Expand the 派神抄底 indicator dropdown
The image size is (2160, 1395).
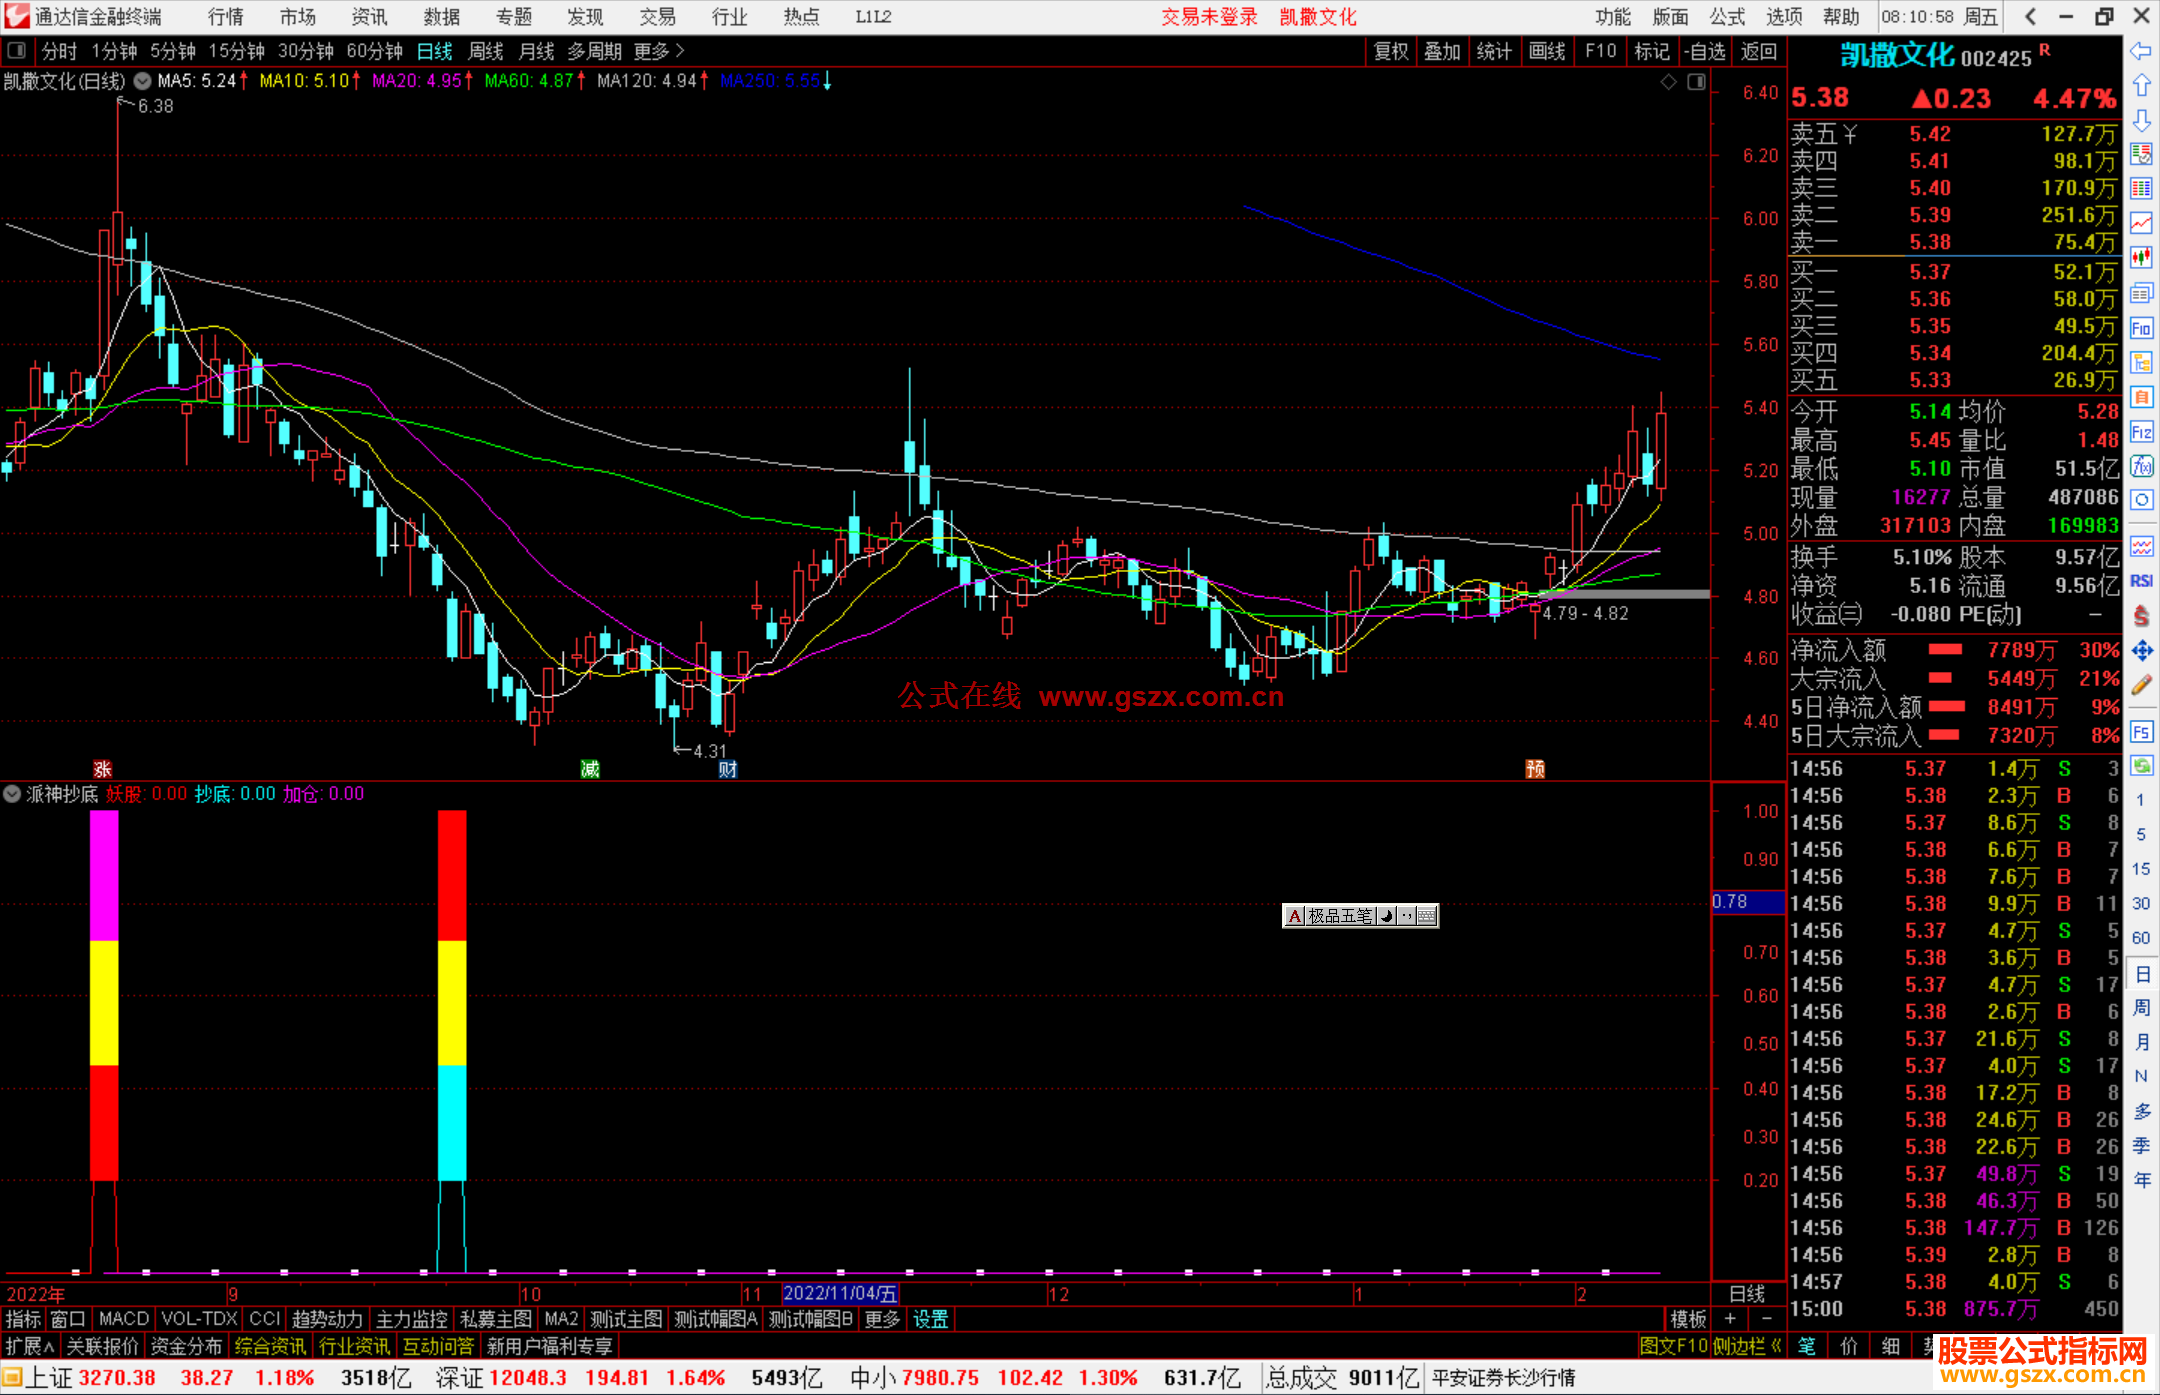[12, 794]
